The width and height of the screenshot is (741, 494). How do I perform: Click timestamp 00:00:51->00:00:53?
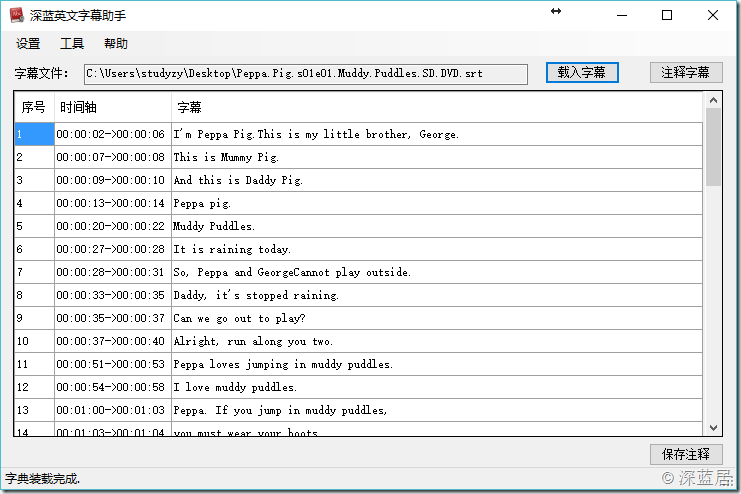point(111,364)
